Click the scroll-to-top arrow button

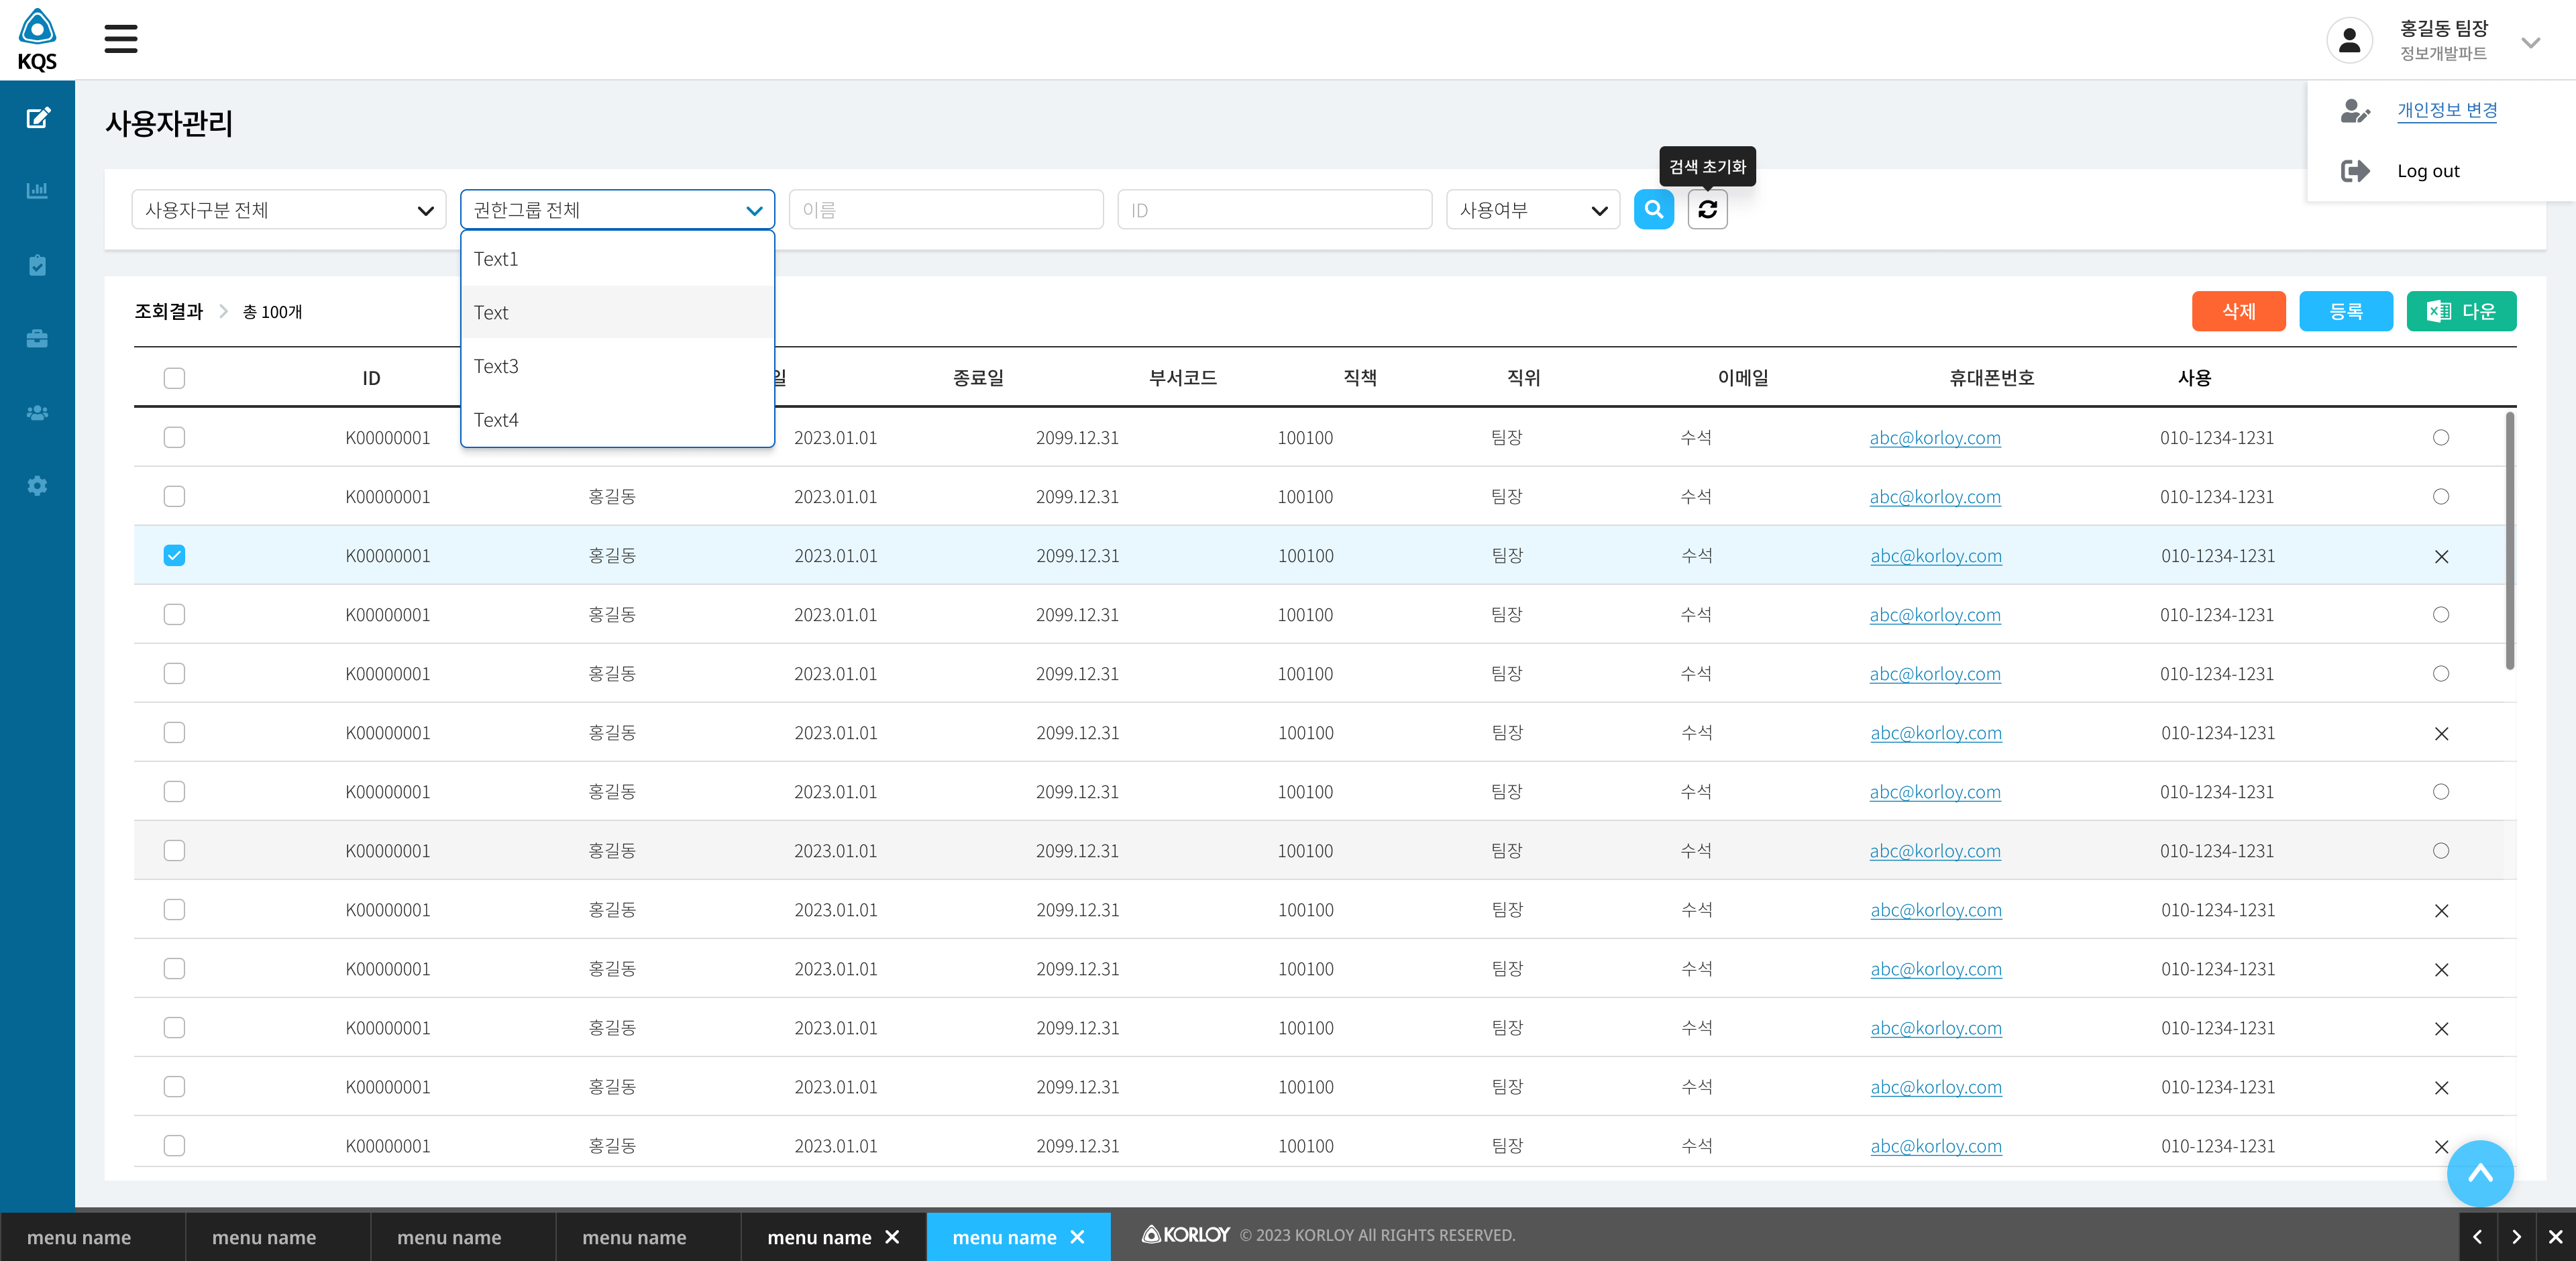coord(2480,1173)
